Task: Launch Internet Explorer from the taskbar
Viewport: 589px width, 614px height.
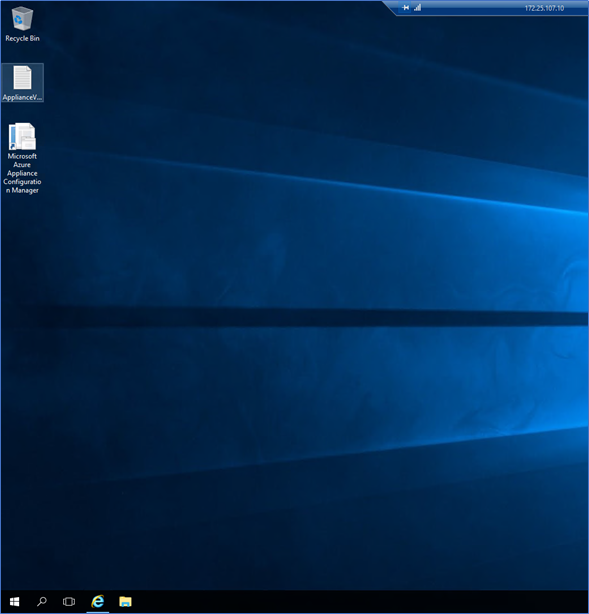Action: click(x=98, y=601)
